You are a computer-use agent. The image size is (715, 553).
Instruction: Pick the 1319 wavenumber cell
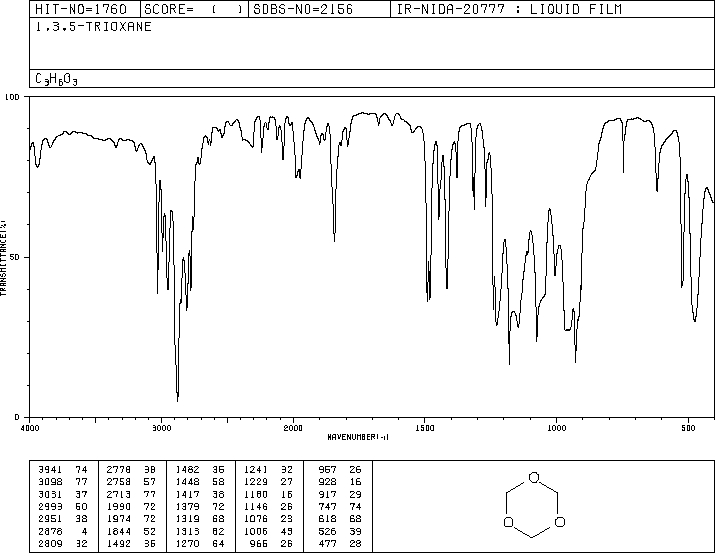[x=187, y=519]
